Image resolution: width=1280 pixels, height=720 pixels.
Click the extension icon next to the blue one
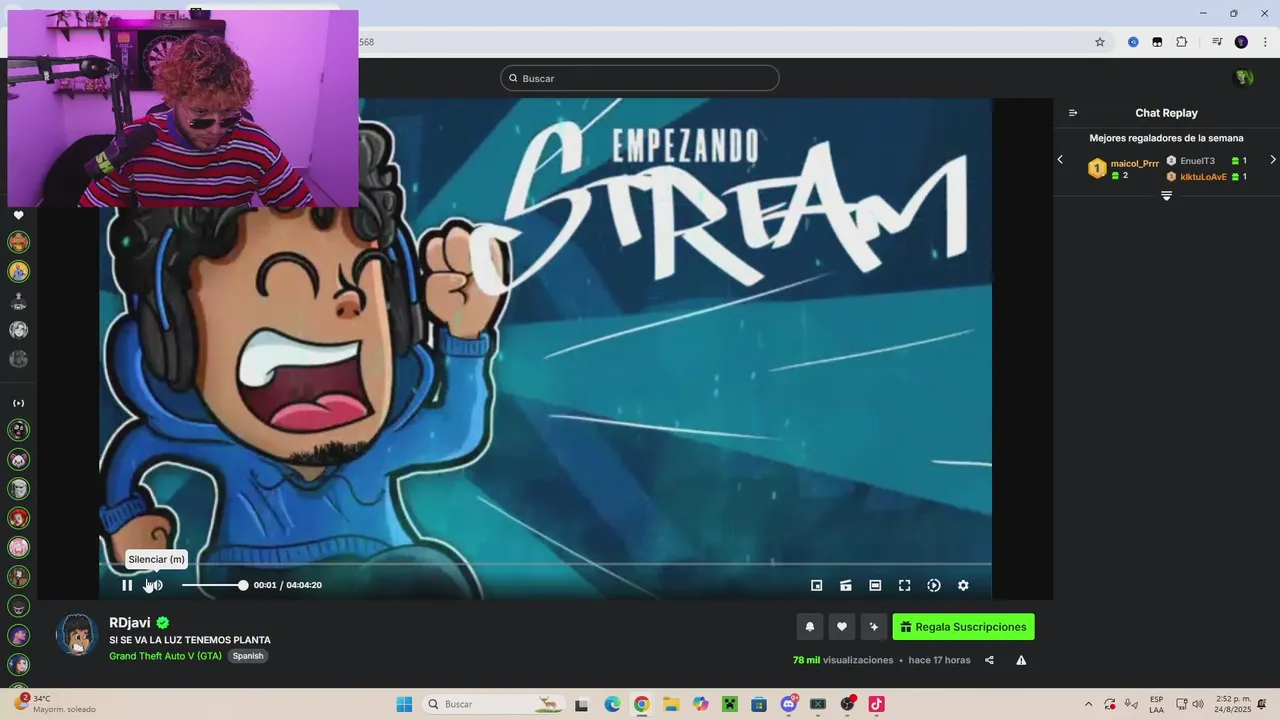tap(1157, 42)
